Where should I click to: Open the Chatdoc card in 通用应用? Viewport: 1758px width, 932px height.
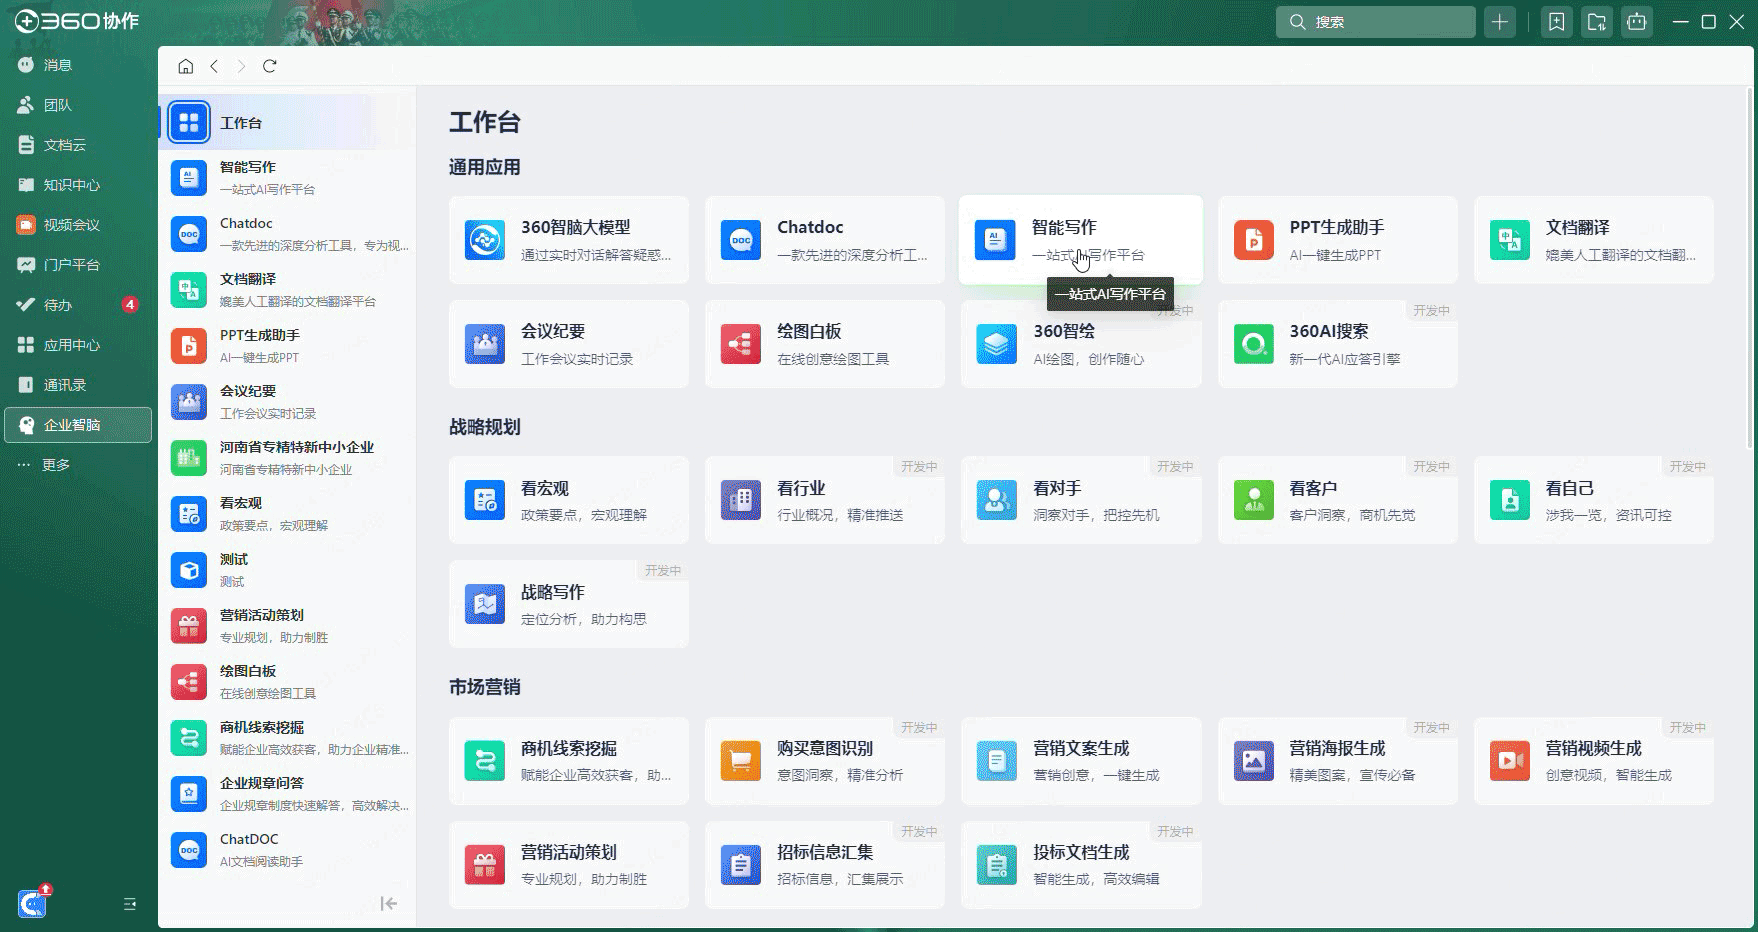(x=825, y=240)
